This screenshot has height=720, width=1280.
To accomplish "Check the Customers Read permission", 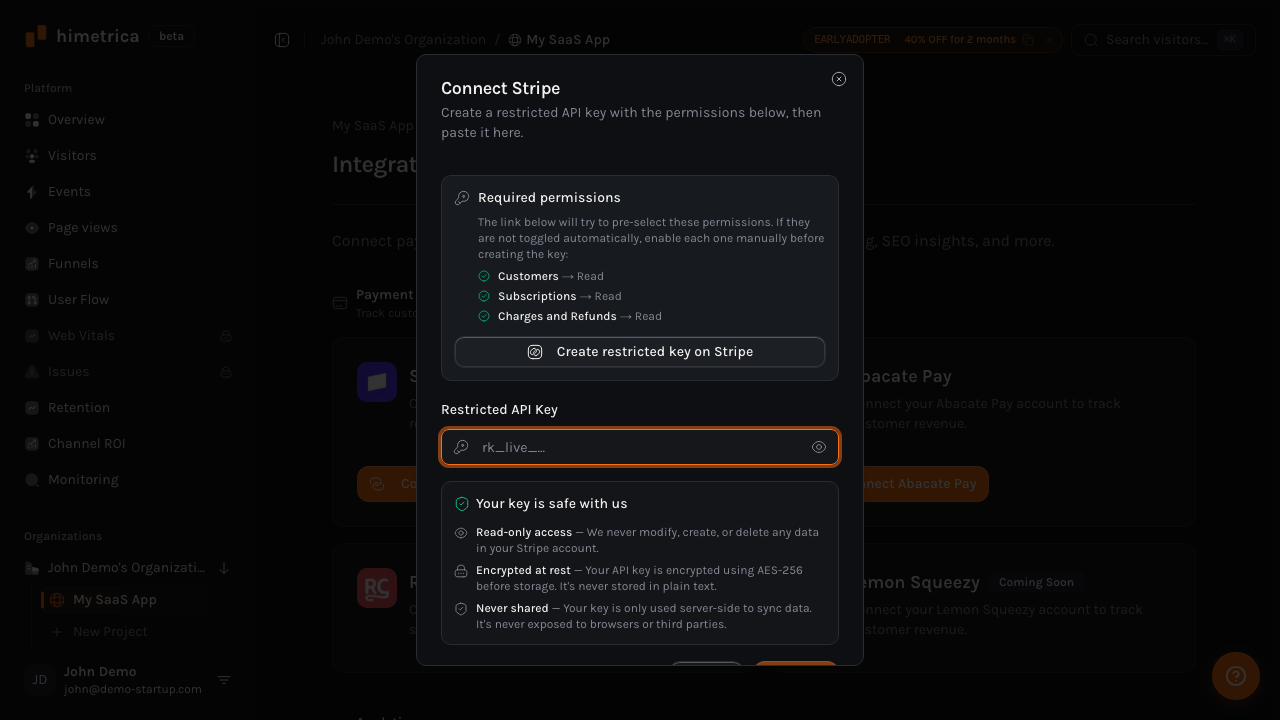I will click(484, 276).
